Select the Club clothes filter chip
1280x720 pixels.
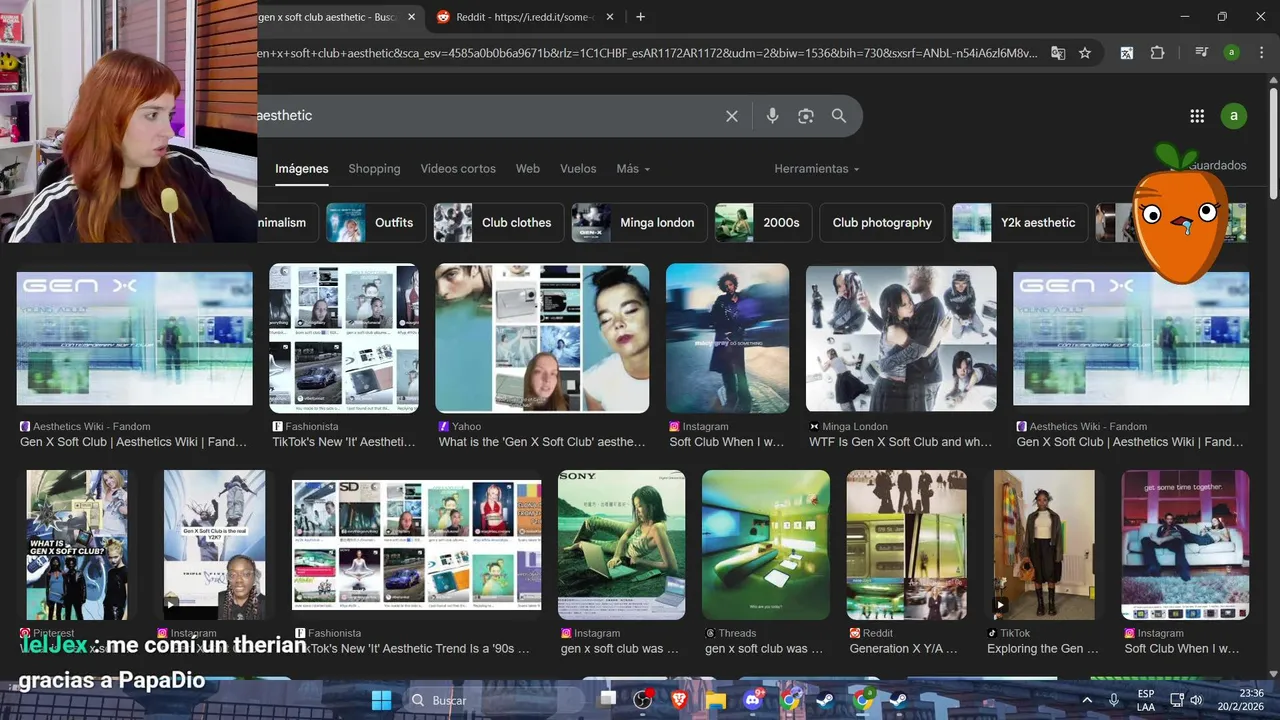(499, 223)
